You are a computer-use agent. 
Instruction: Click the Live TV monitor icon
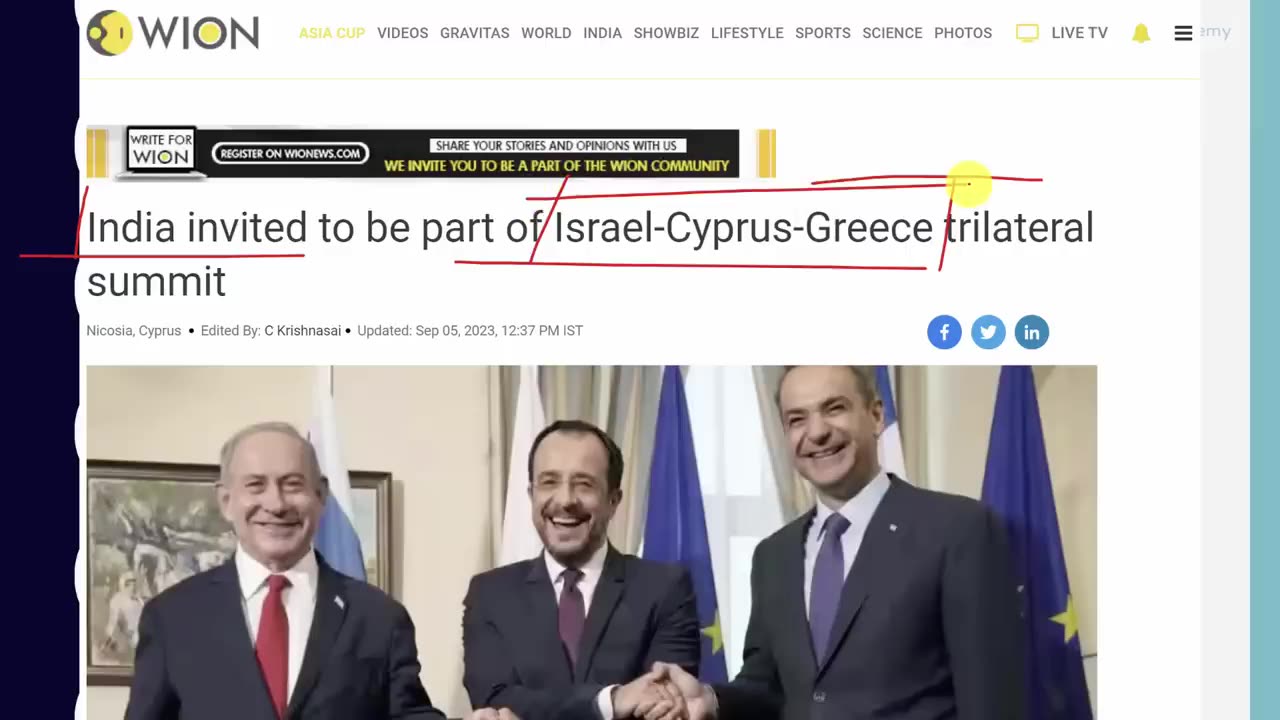1027,33
